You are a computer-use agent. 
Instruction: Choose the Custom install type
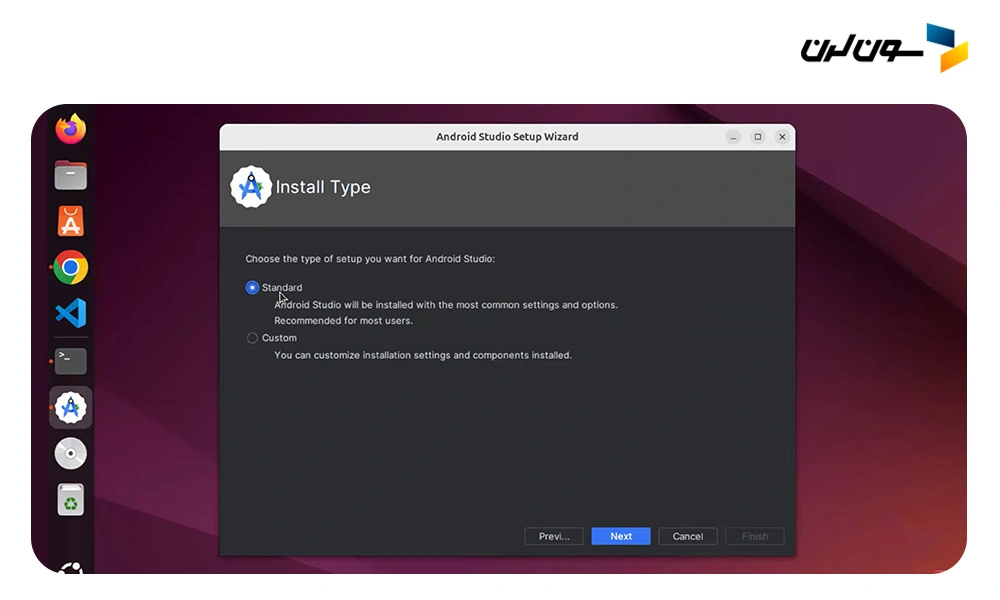252,338
